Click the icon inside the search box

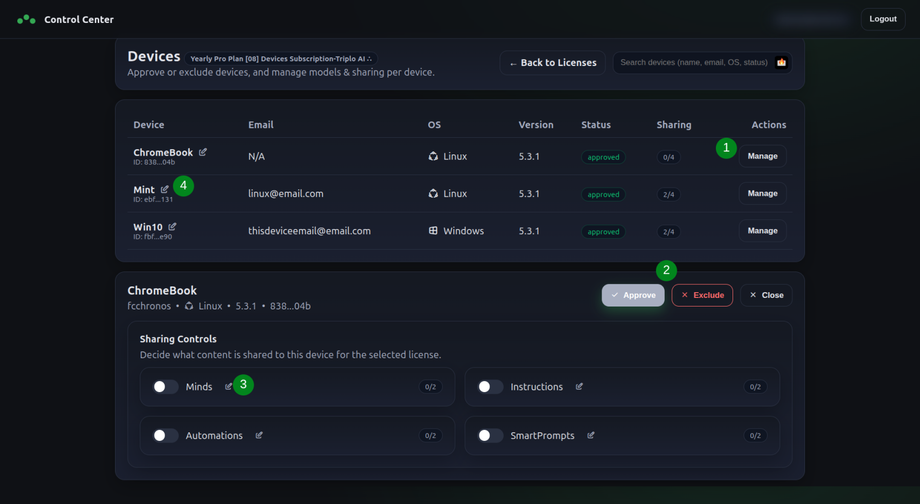click(781, 62)
